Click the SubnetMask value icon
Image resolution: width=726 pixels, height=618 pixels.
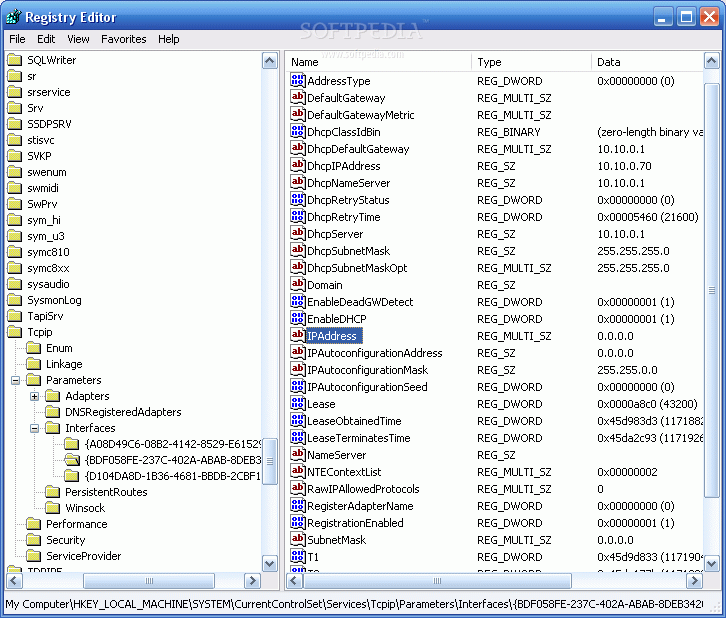[298, 540]
